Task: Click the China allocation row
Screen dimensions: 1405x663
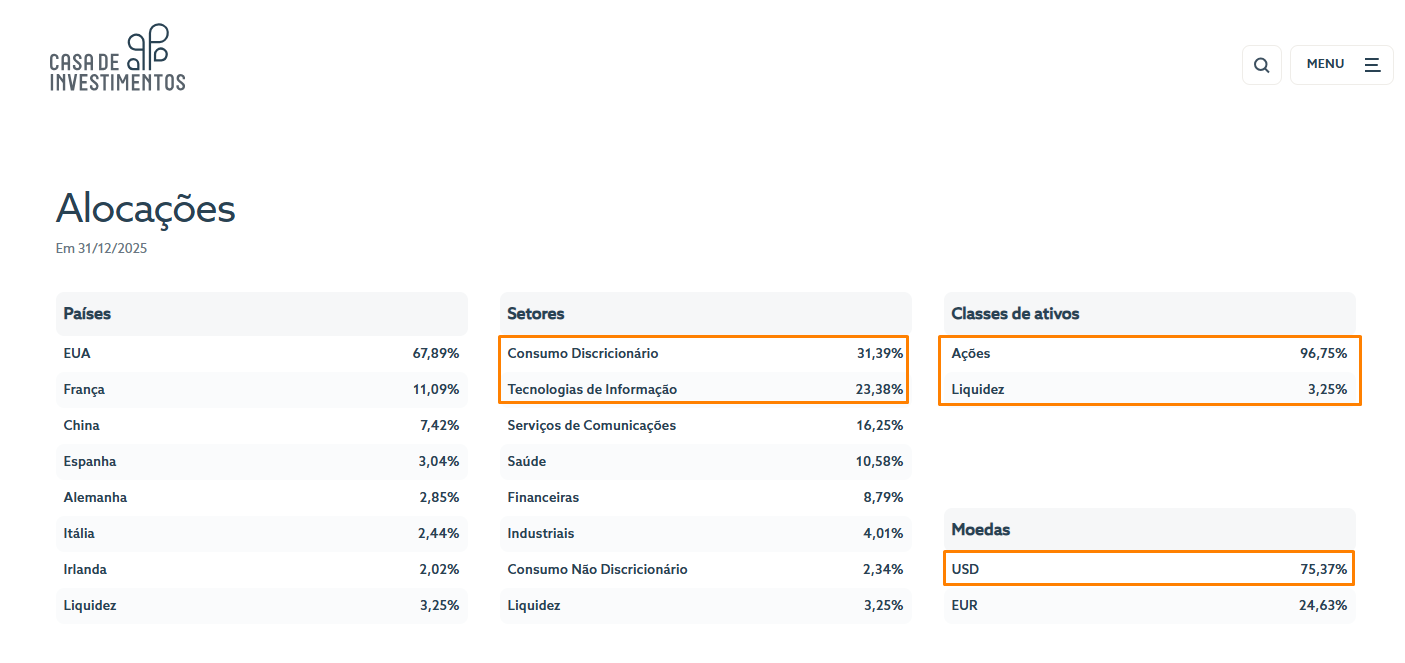Action: coord(262,426)
